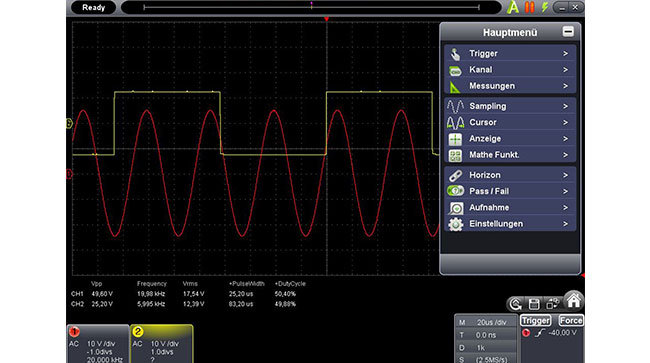Click the Trigger button at bottom right
Screen dimensions: 650x363
pyautogui.click(x=536, y=320)
